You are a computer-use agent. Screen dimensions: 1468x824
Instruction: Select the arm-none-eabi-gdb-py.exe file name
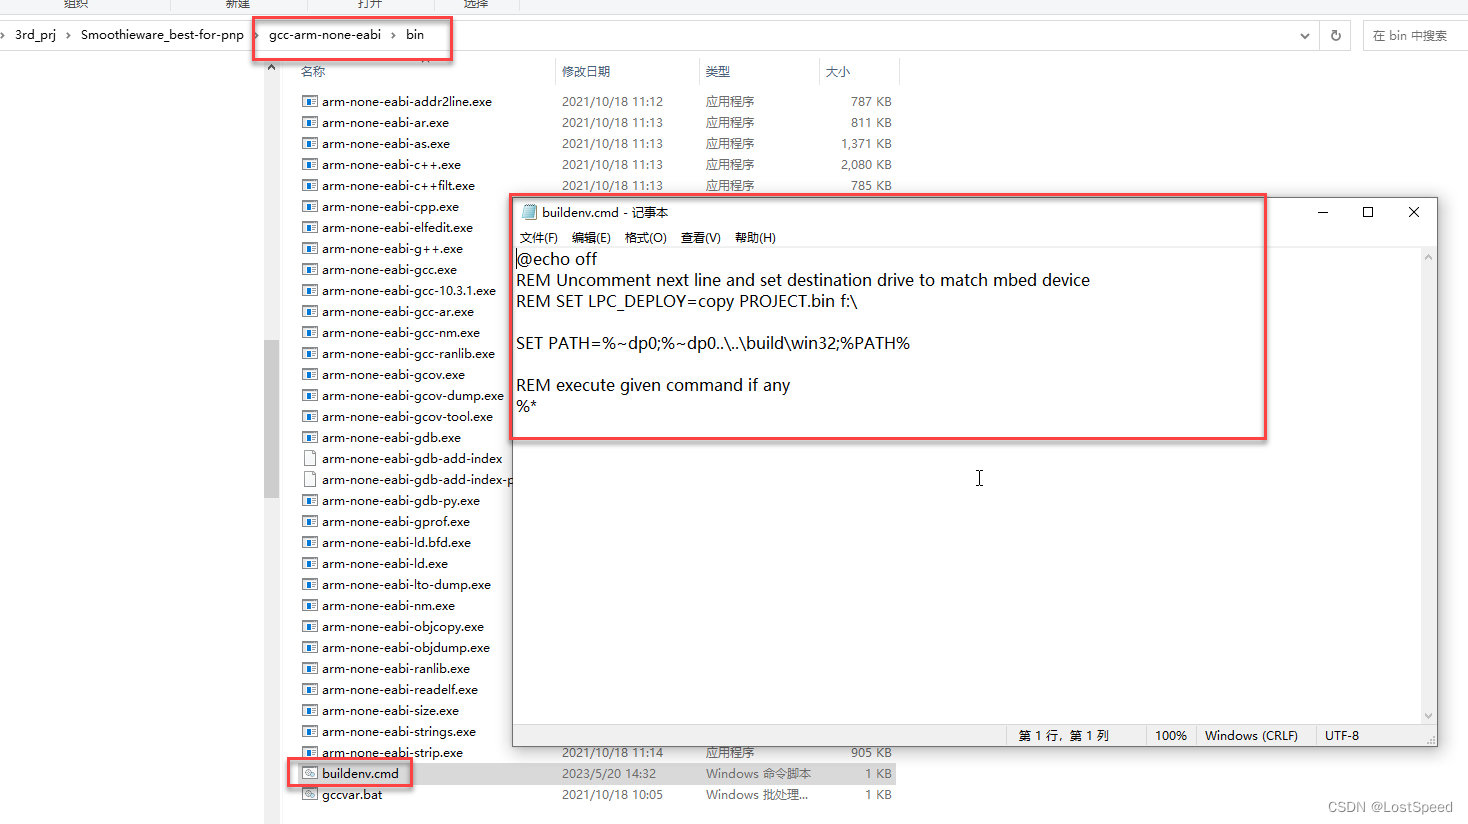pos(401,500)
